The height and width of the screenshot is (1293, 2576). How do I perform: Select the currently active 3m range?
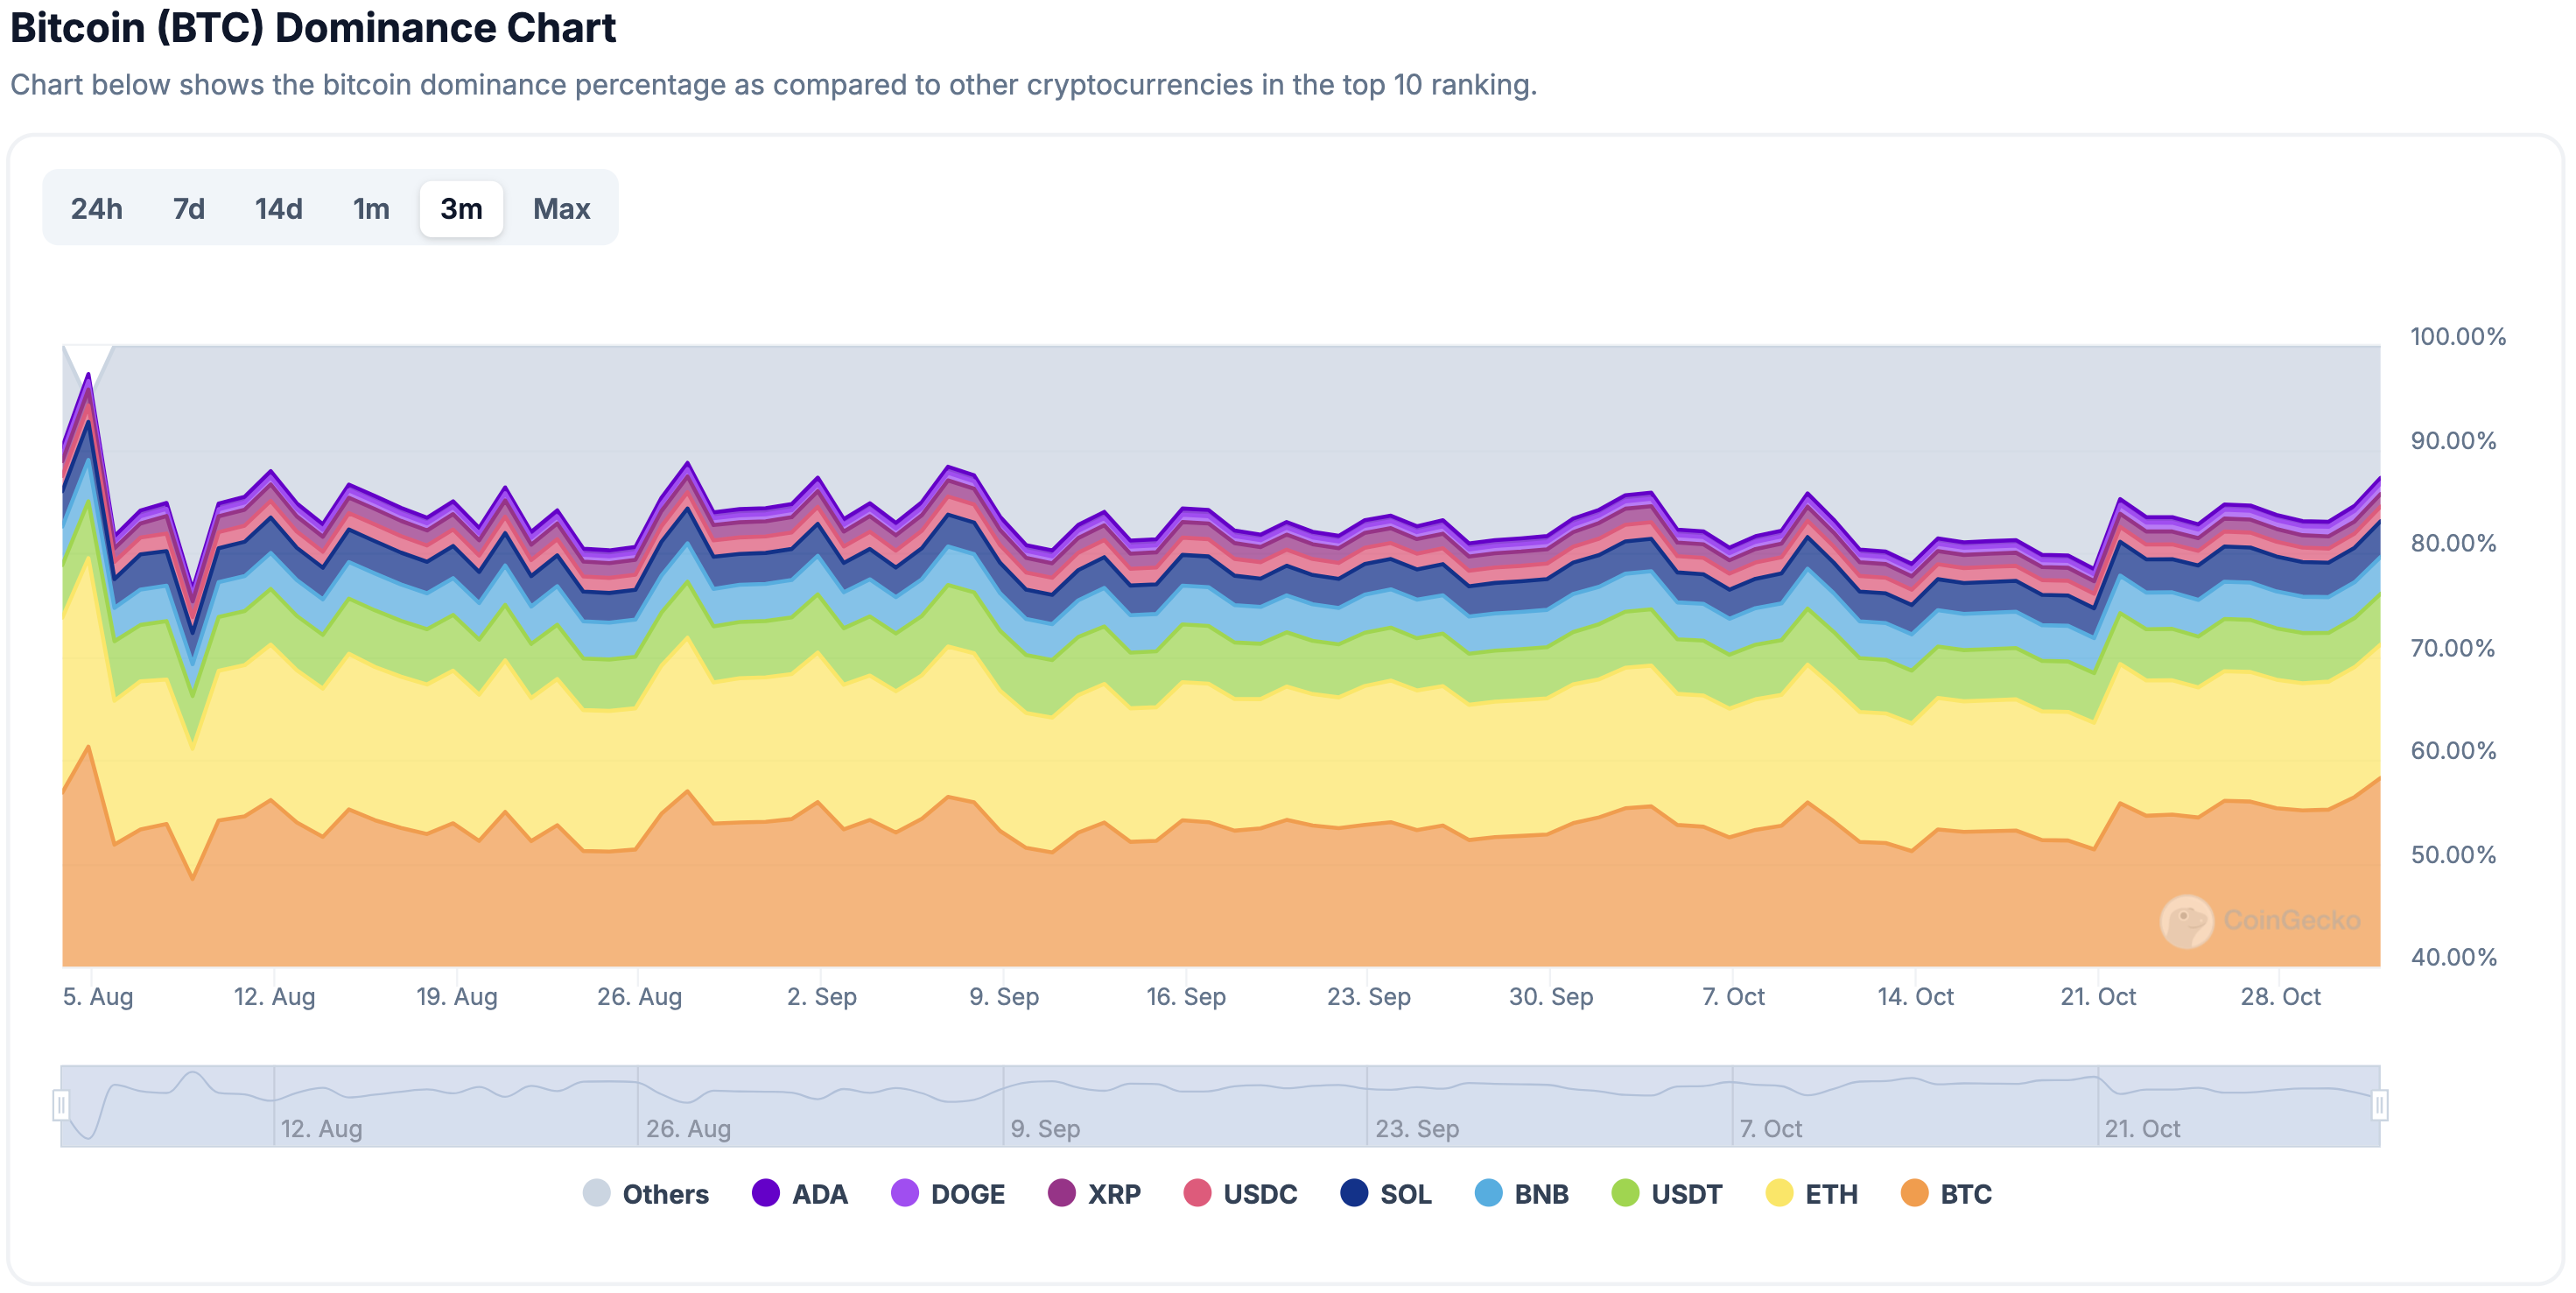pos(461,208)
